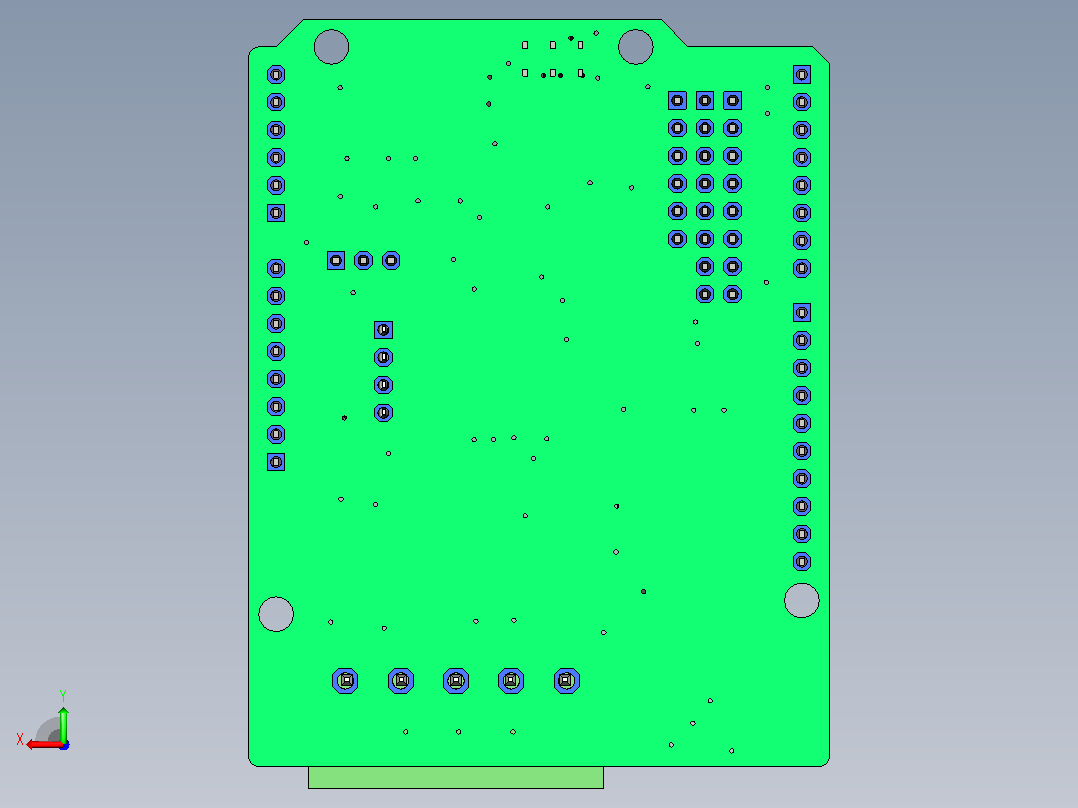Select the bottom-right mounting hole of the board
This screenshot has width=1078, height=808.
pos(802,600)
